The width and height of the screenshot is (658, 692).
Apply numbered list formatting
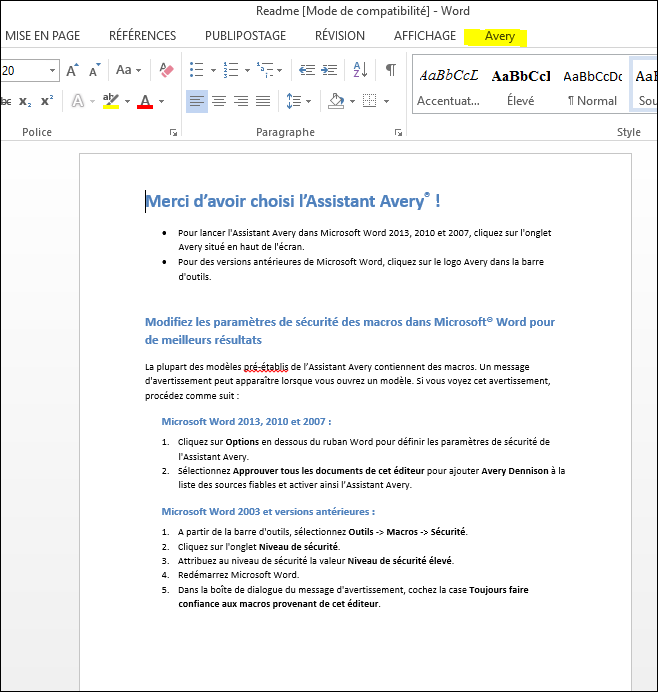click(x=231, y=70)
